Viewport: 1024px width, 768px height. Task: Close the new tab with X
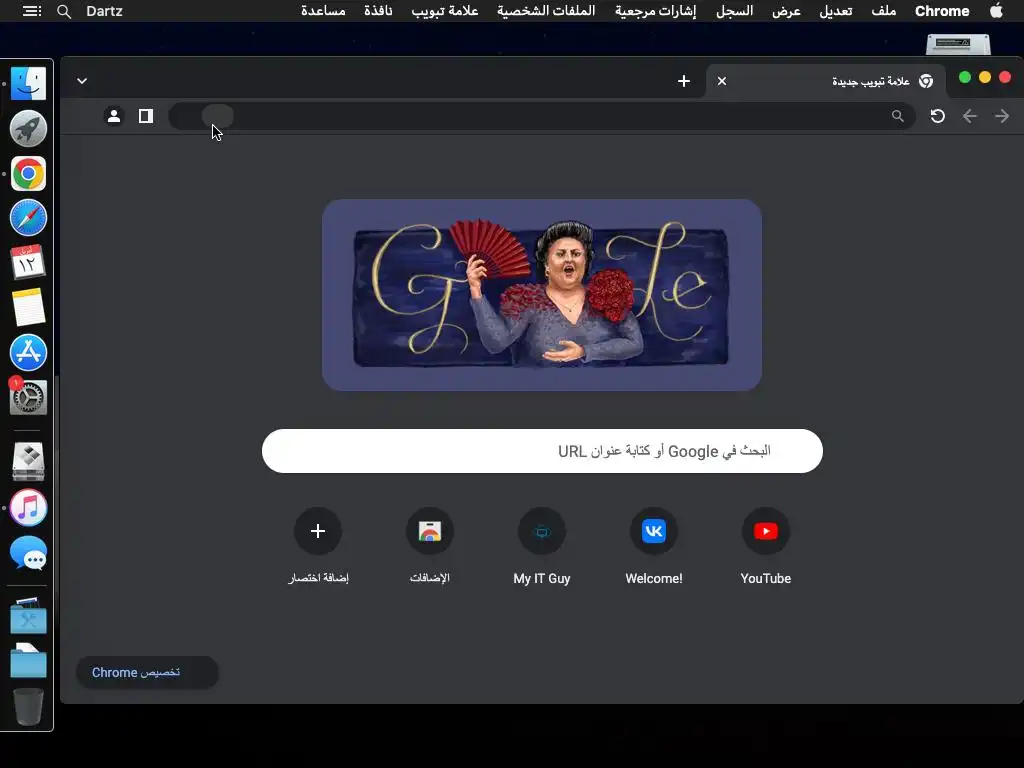point(722,81)
